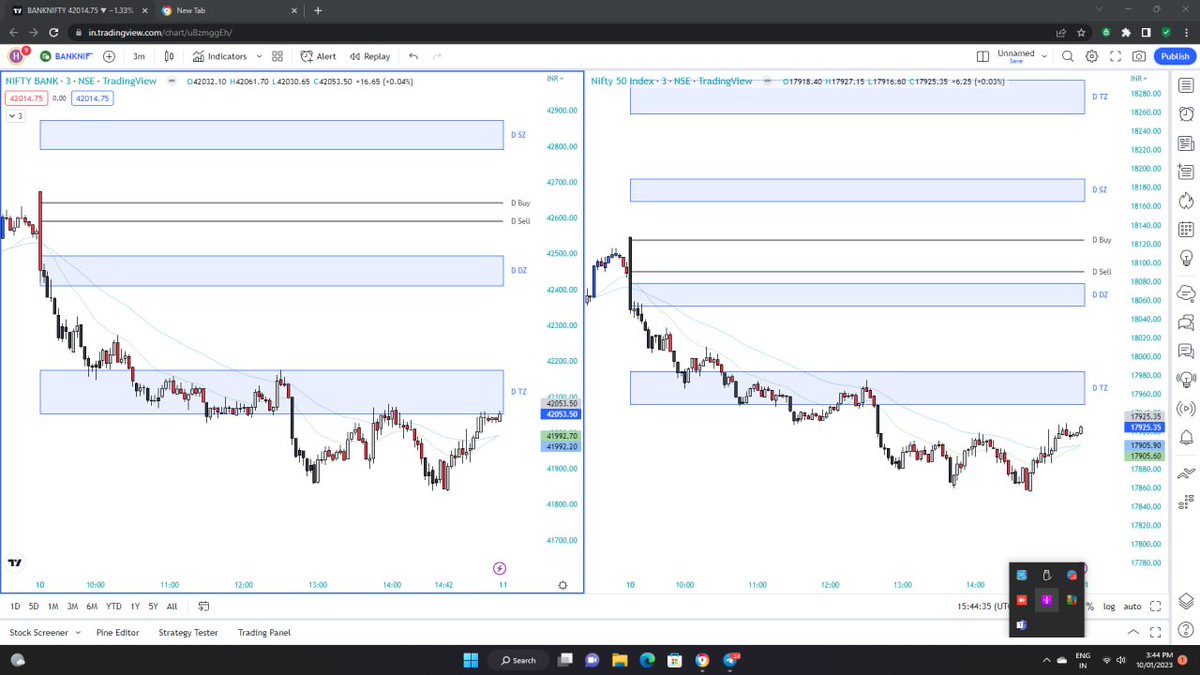Select the 5D date range
This screenshot has height=675, width=1200.
(33, 606)
